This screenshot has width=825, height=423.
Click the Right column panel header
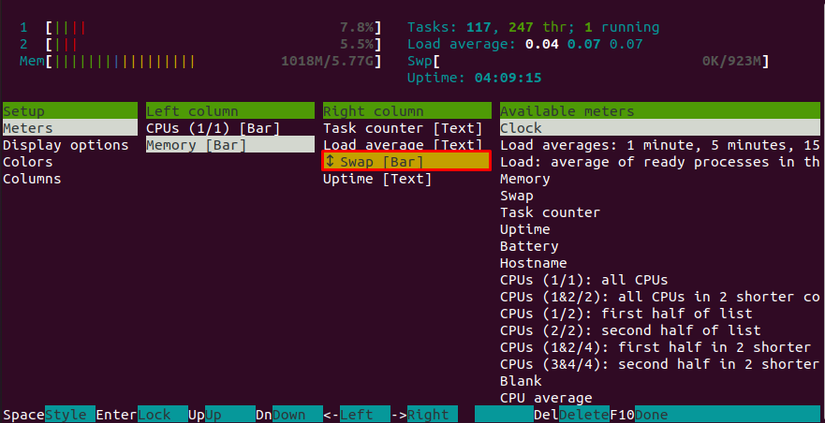pyautogui.click(x=407, y=111)
